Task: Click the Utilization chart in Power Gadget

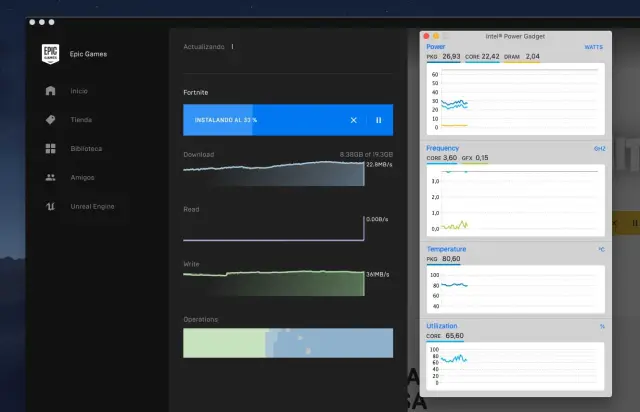Action: pos(513,365)
